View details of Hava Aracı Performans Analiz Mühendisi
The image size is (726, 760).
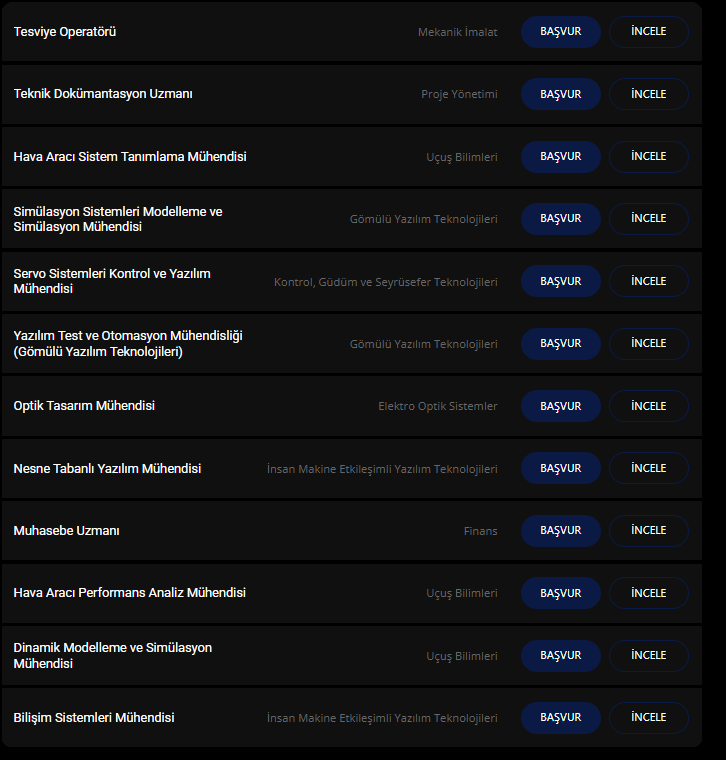tap(648, 593)
